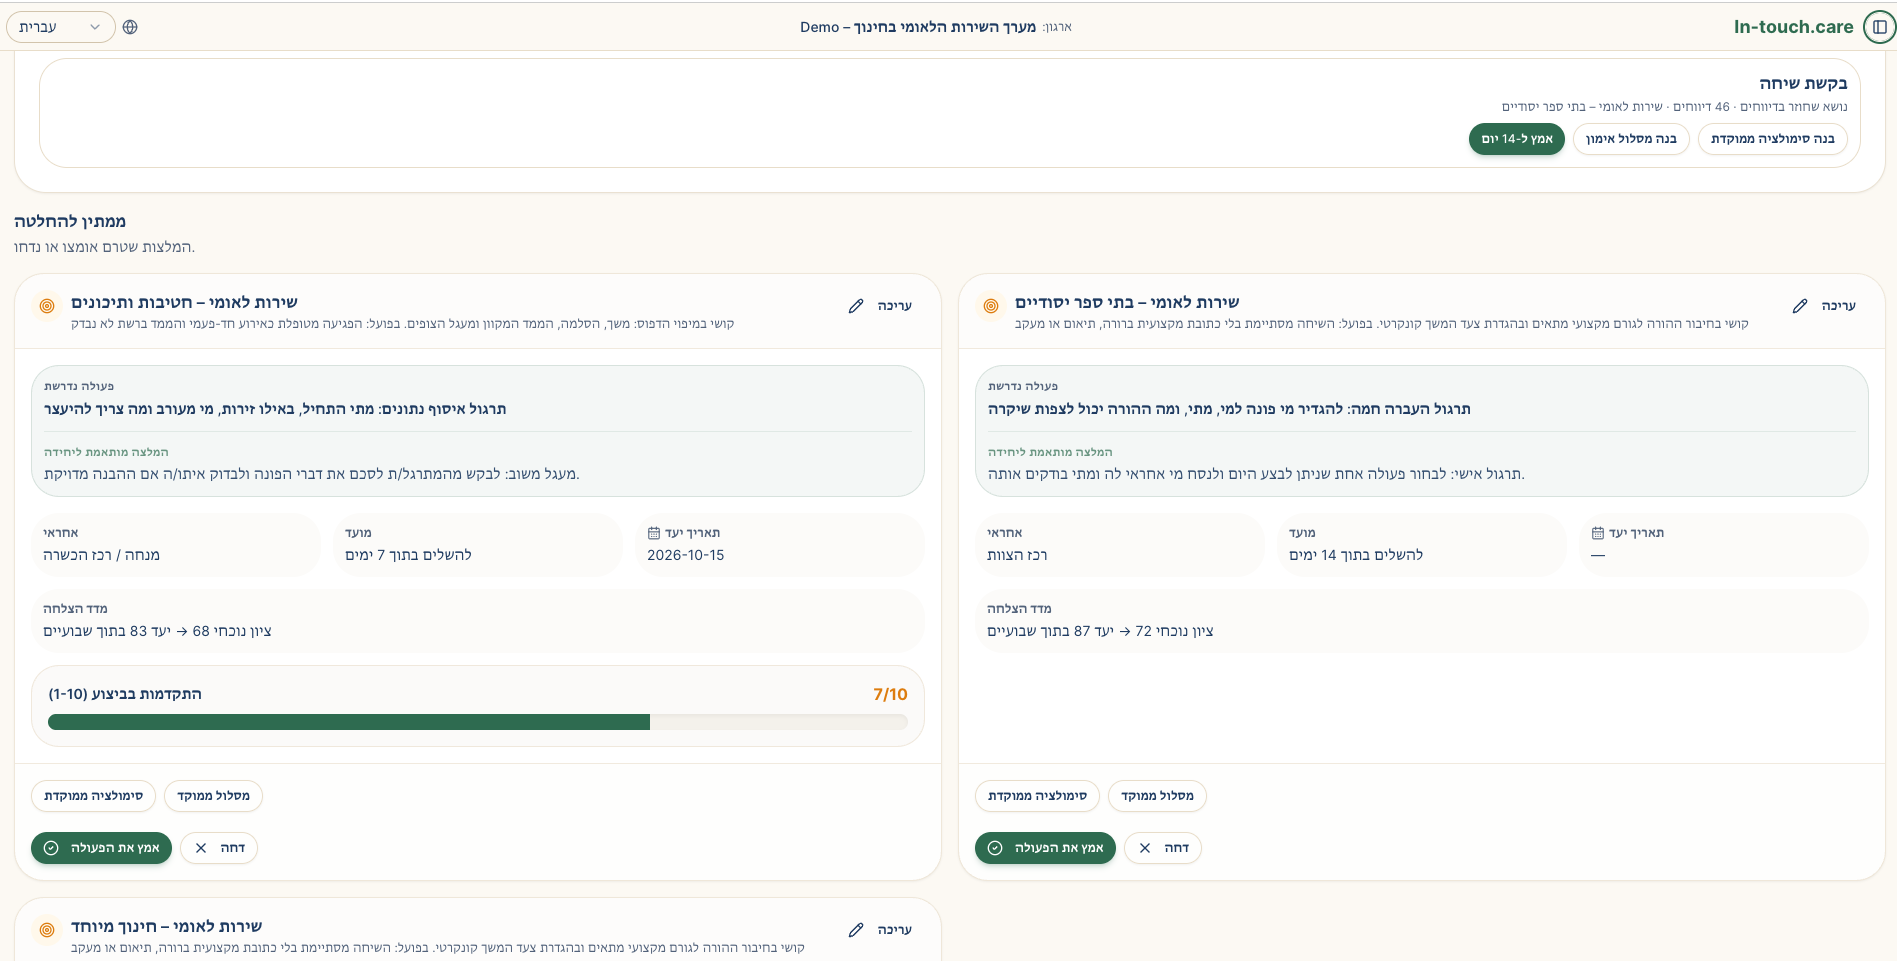Image resolution: width=1897 pixels, height=961 pixels.
Task: Click the pencil edit icon on בתי ספר יסודיים card
Action: 1800,306
